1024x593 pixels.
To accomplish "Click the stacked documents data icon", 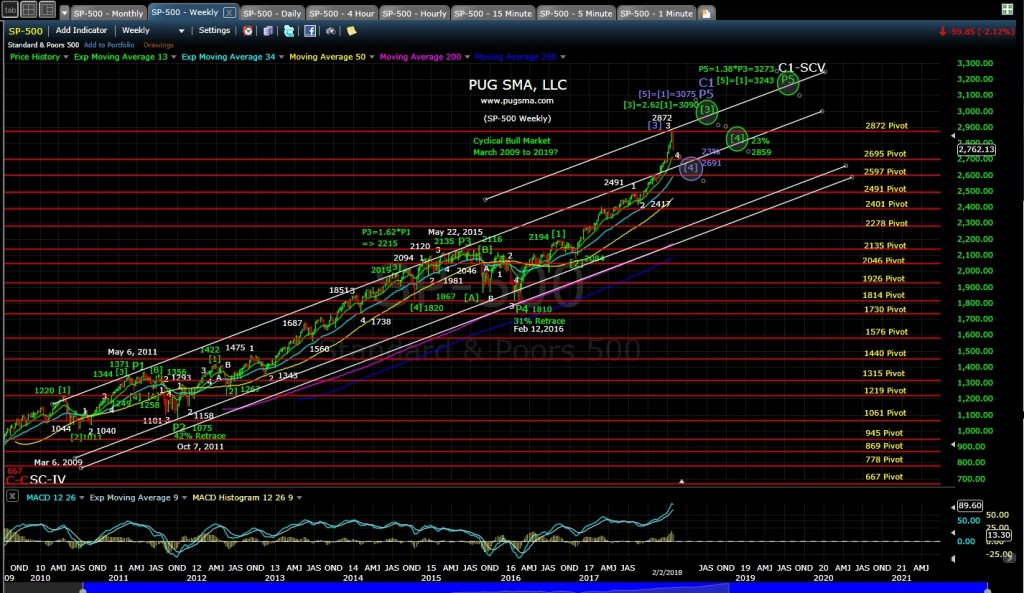I will click(x=268, y=31).
